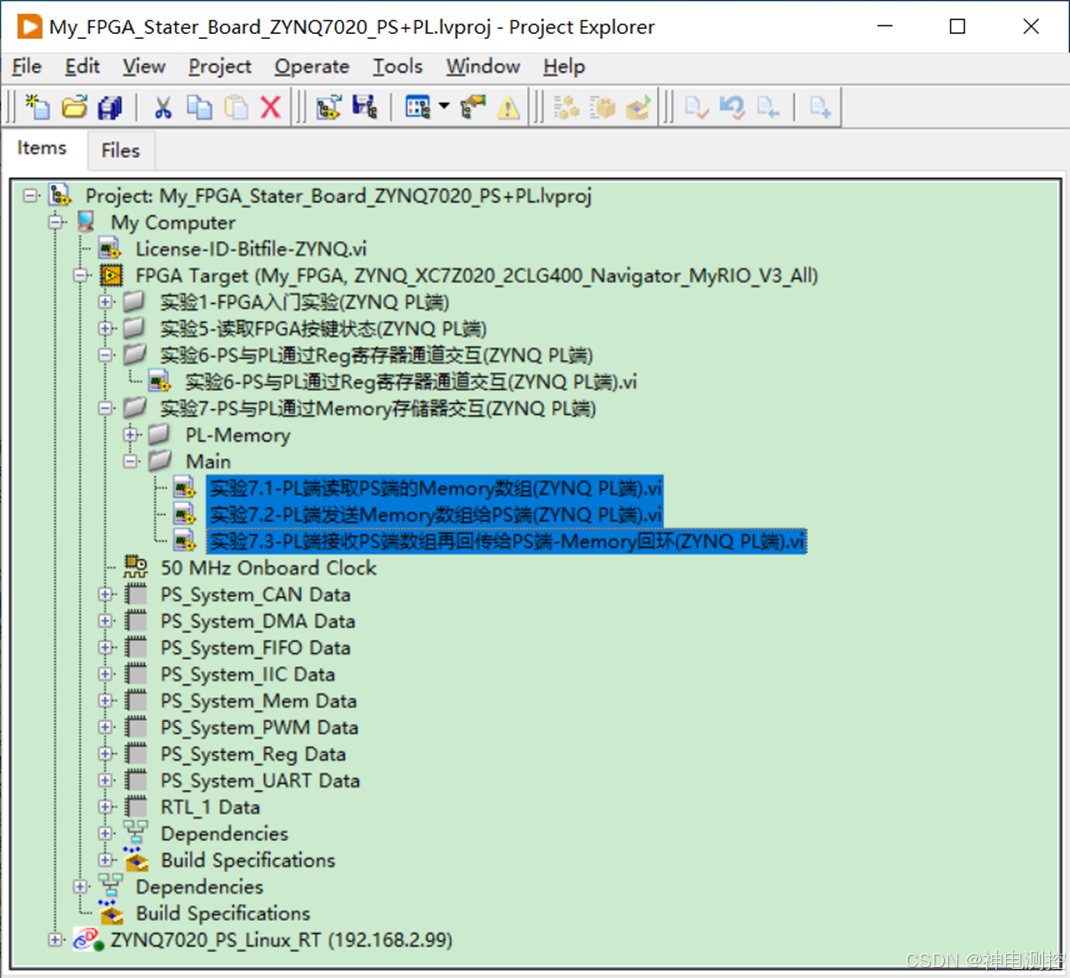Click the Paste clipboard icon

tap(236, 107)
